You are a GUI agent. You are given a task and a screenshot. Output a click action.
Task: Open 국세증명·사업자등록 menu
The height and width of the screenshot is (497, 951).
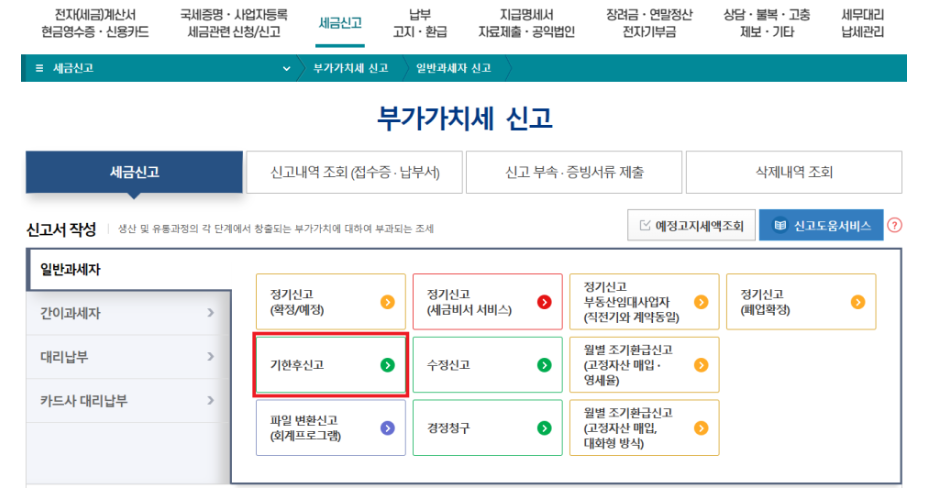point(234,23)
